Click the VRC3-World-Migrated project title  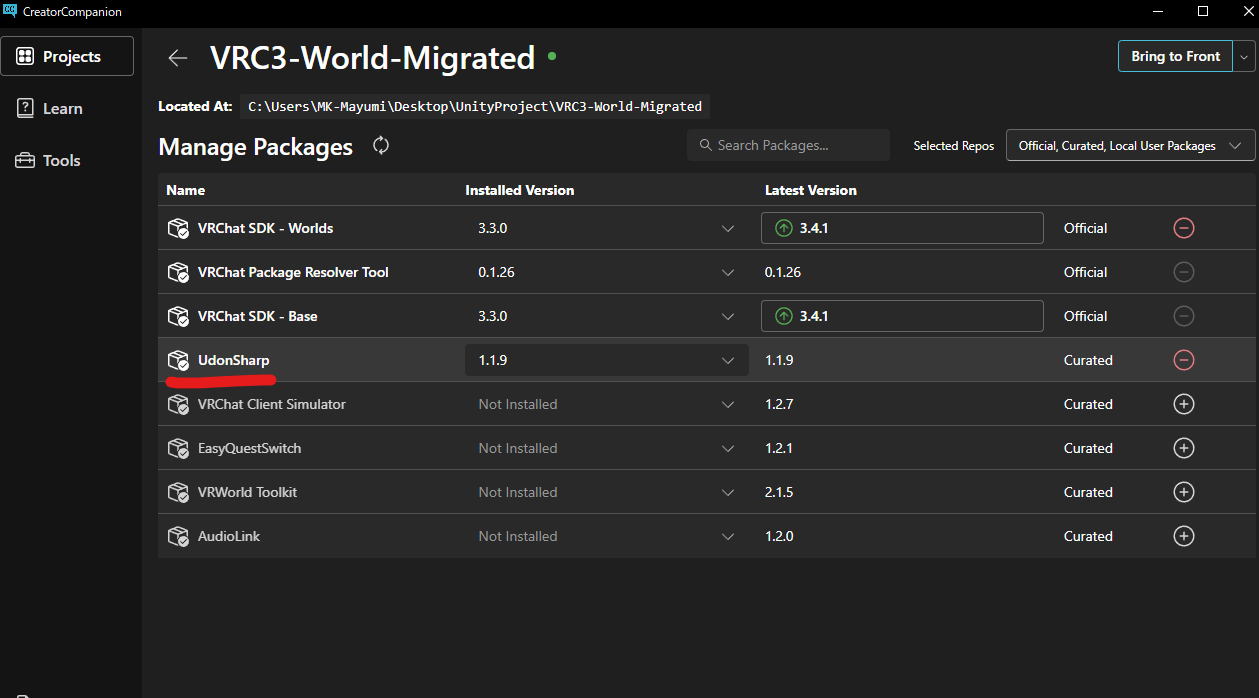(373, 58)
